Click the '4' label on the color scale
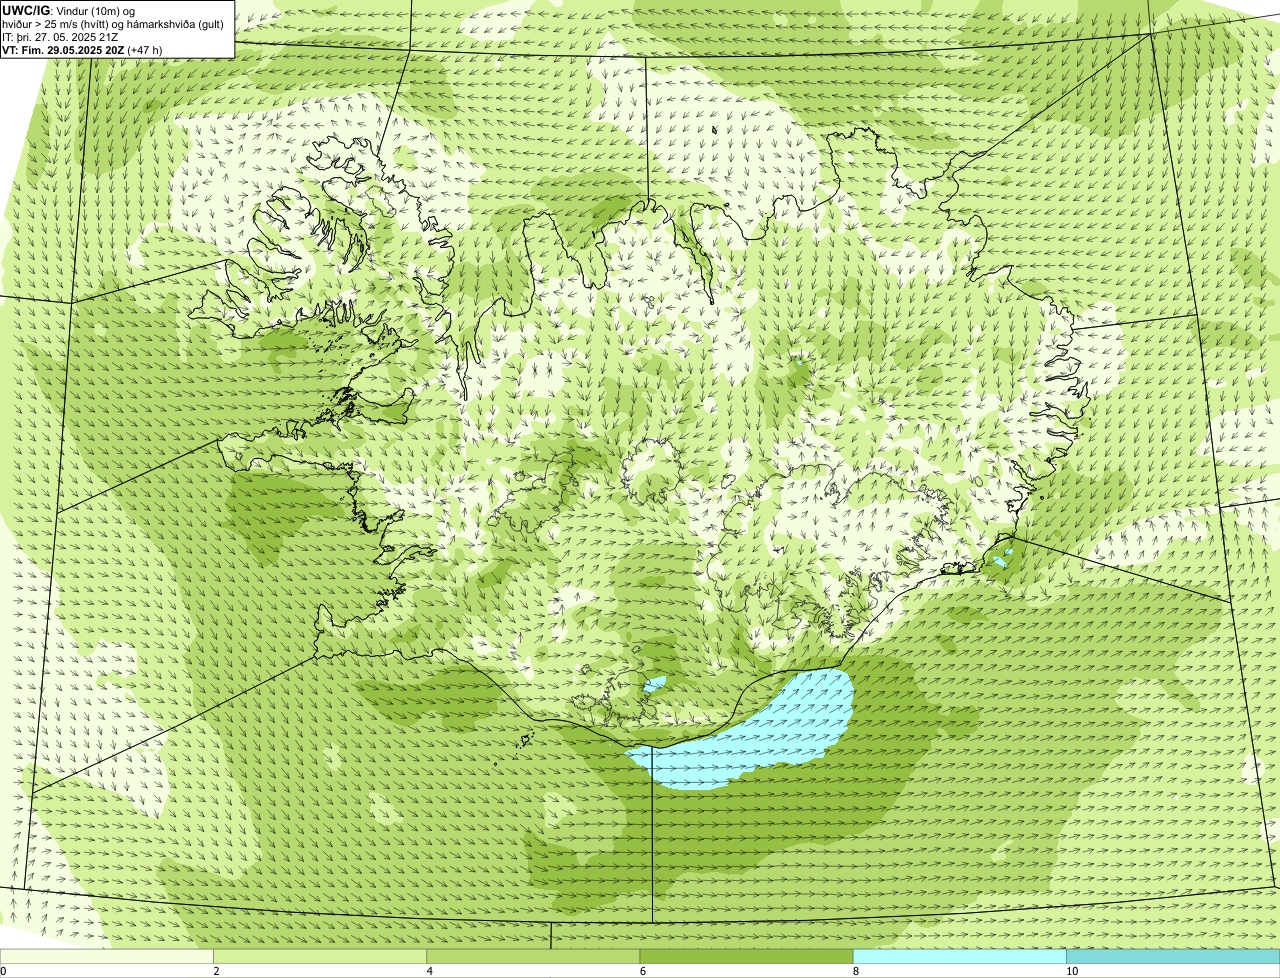The height and width of the screenshot is (978, 1280). (429, 971)
